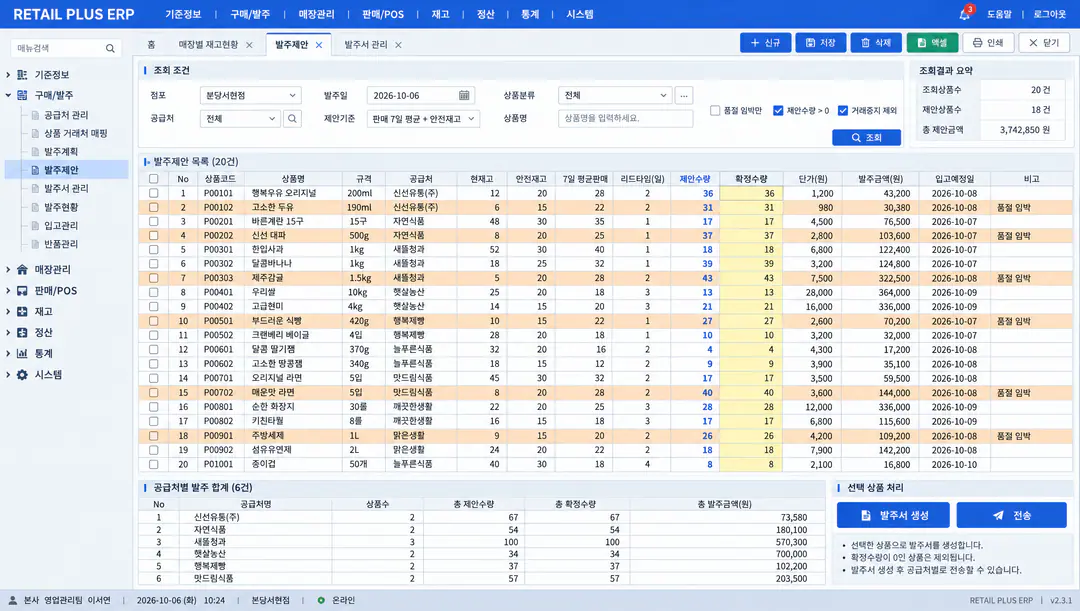Switch to the 발주서 관리 tab
This screenshot has width=1080, height=611.
366,45
